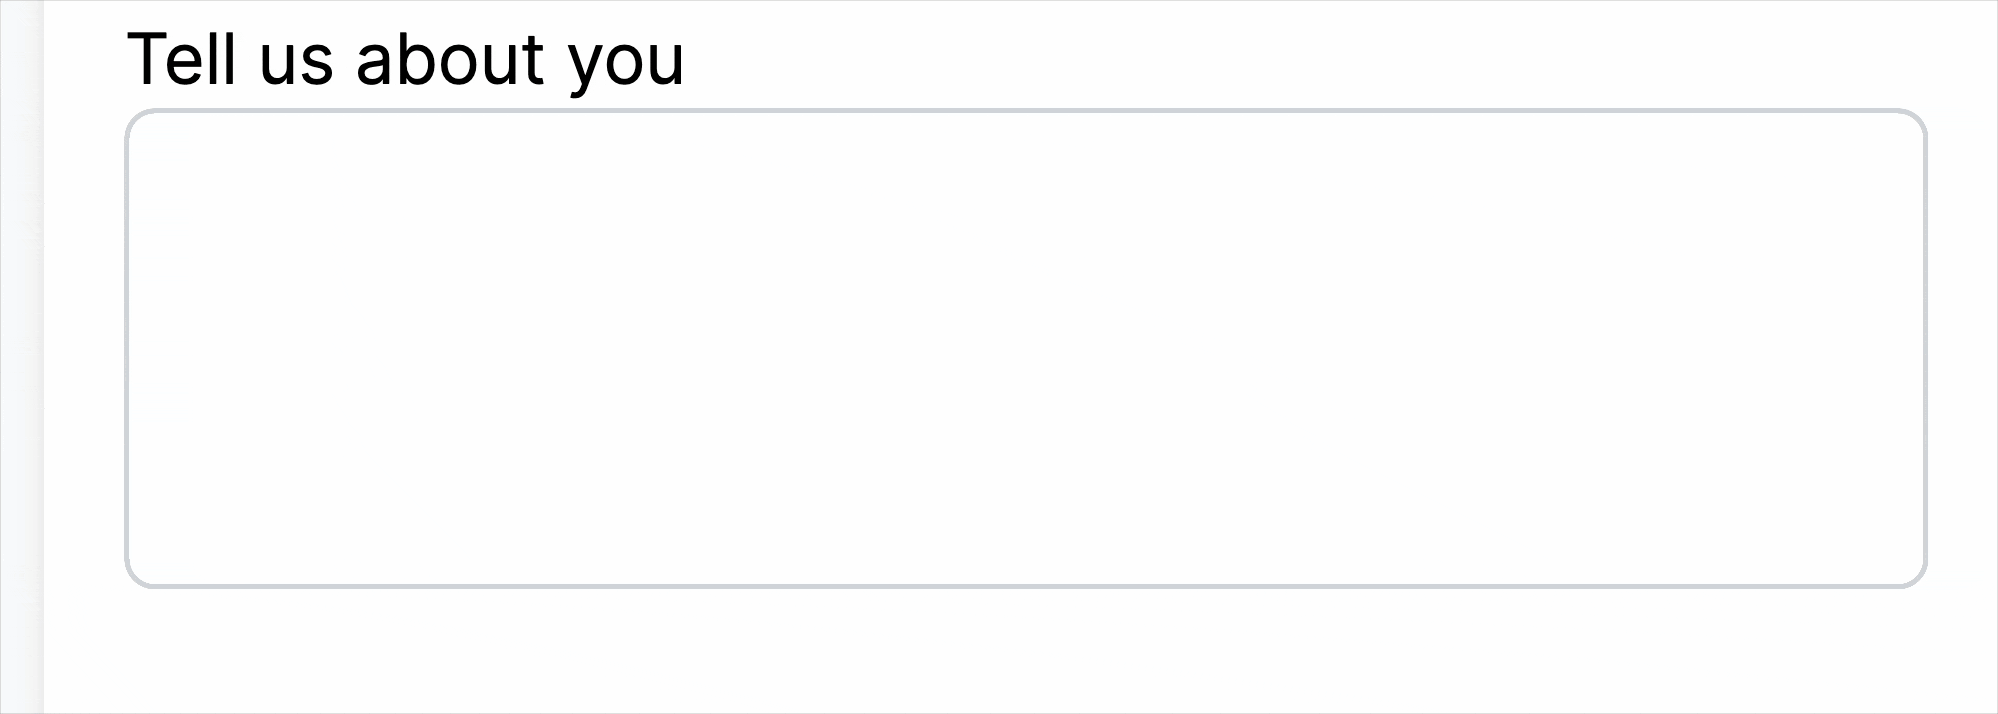The image size is (1998, 714).
Task: Enter the multi-line about-you field
Action: point(1025,348)
